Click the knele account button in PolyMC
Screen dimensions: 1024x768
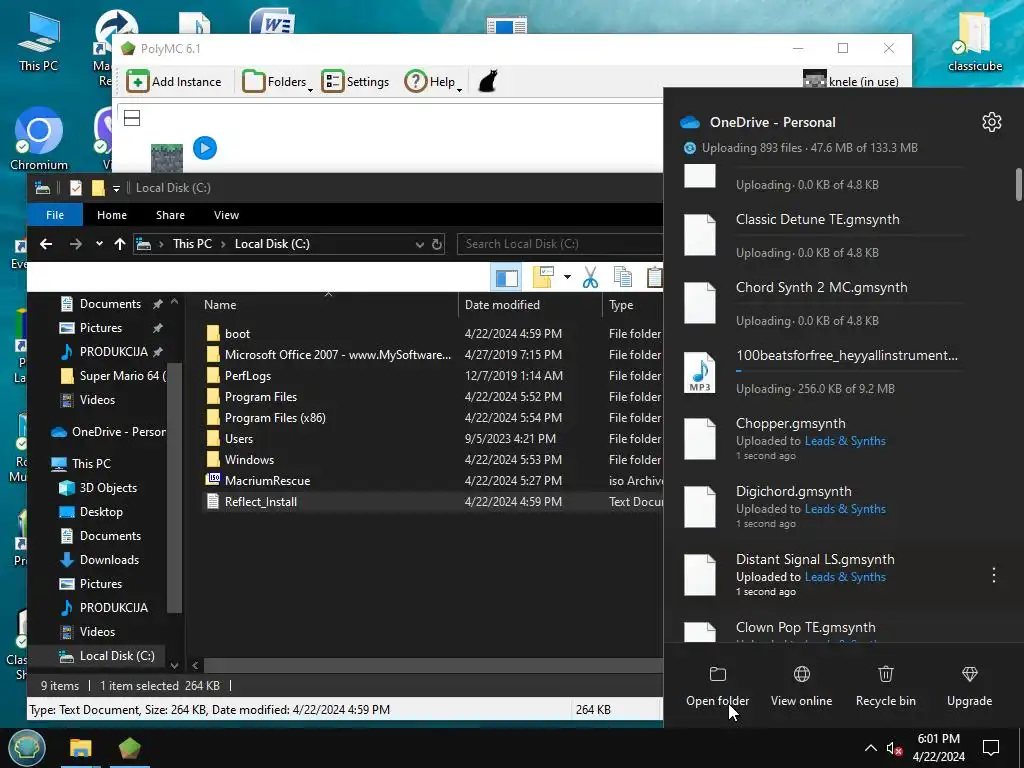850,82
